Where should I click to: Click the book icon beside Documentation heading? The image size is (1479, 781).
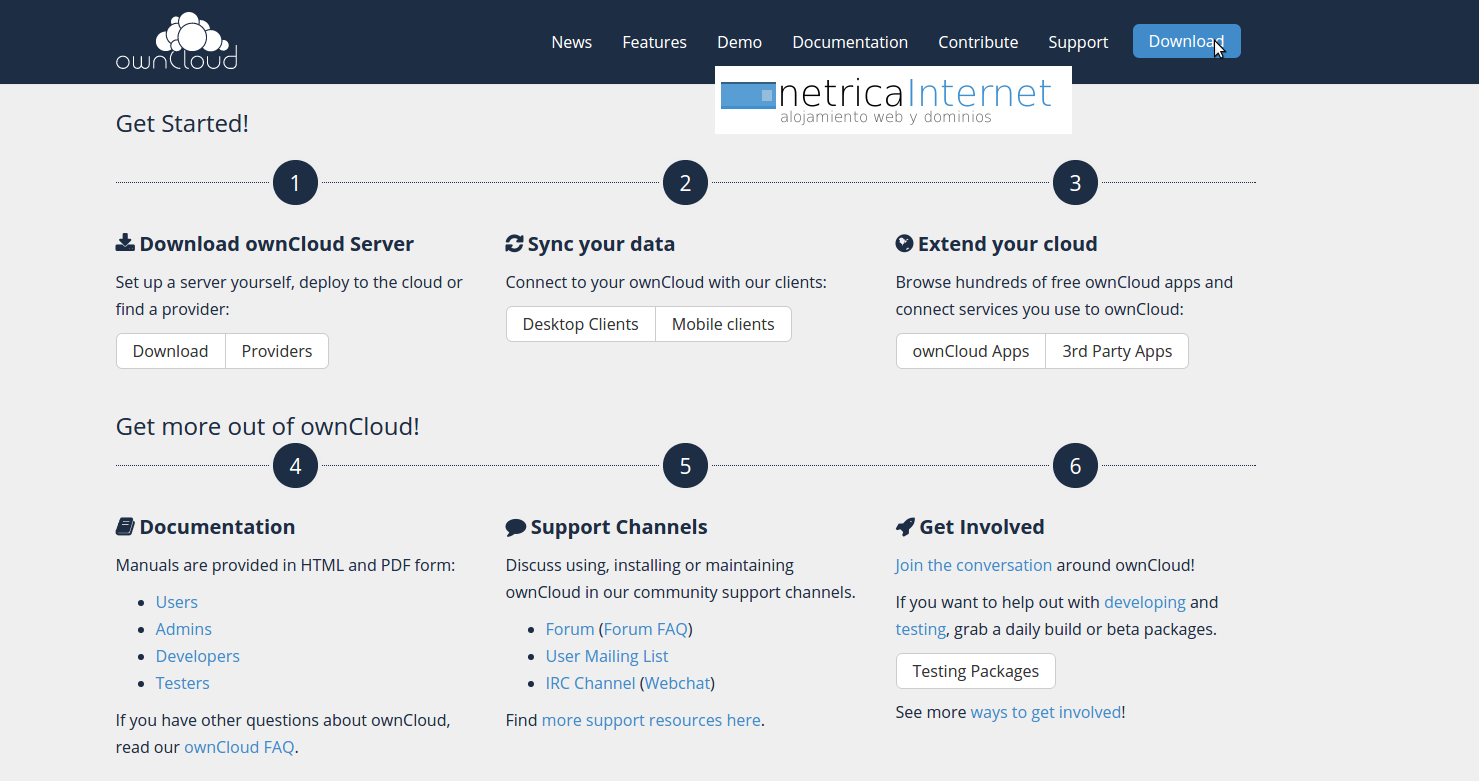pos(125,526)
